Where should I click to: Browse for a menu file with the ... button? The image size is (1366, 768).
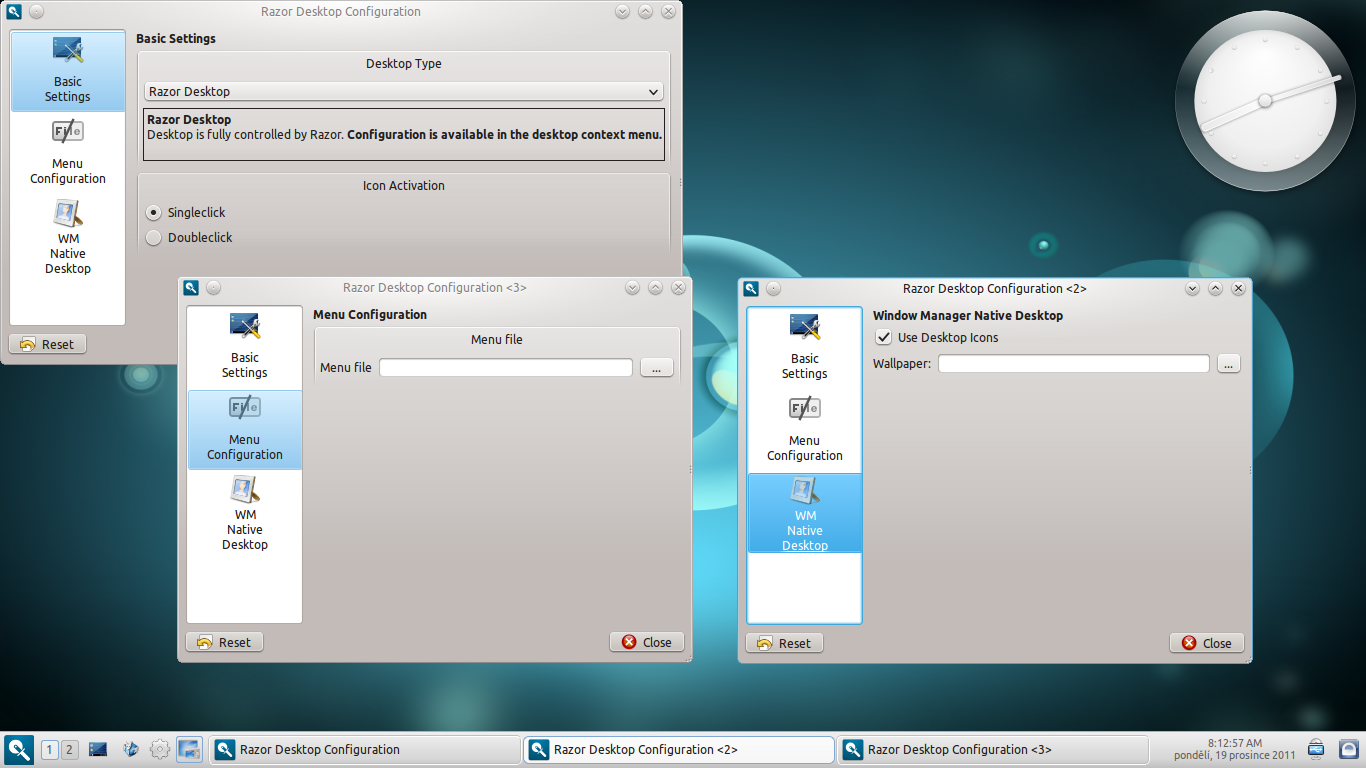(x=656, y=367)
